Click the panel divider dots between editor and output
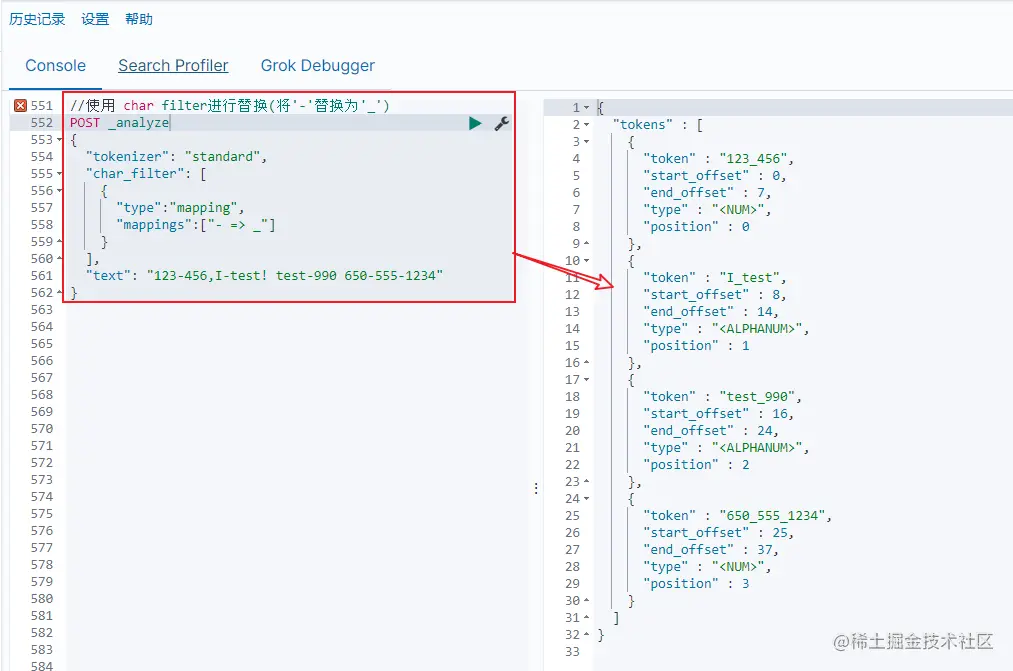 coord(536,488)
